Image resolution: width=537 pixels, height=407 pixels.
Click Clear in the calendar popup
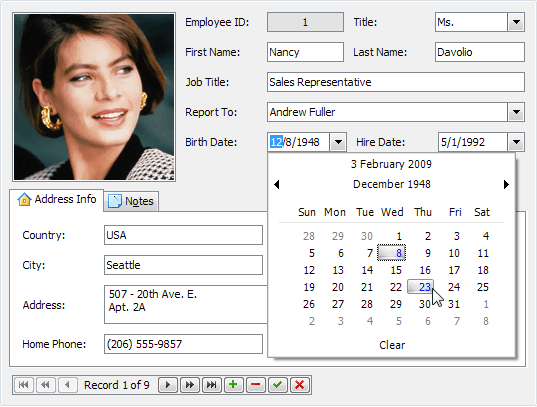click(x=392, y=345)
